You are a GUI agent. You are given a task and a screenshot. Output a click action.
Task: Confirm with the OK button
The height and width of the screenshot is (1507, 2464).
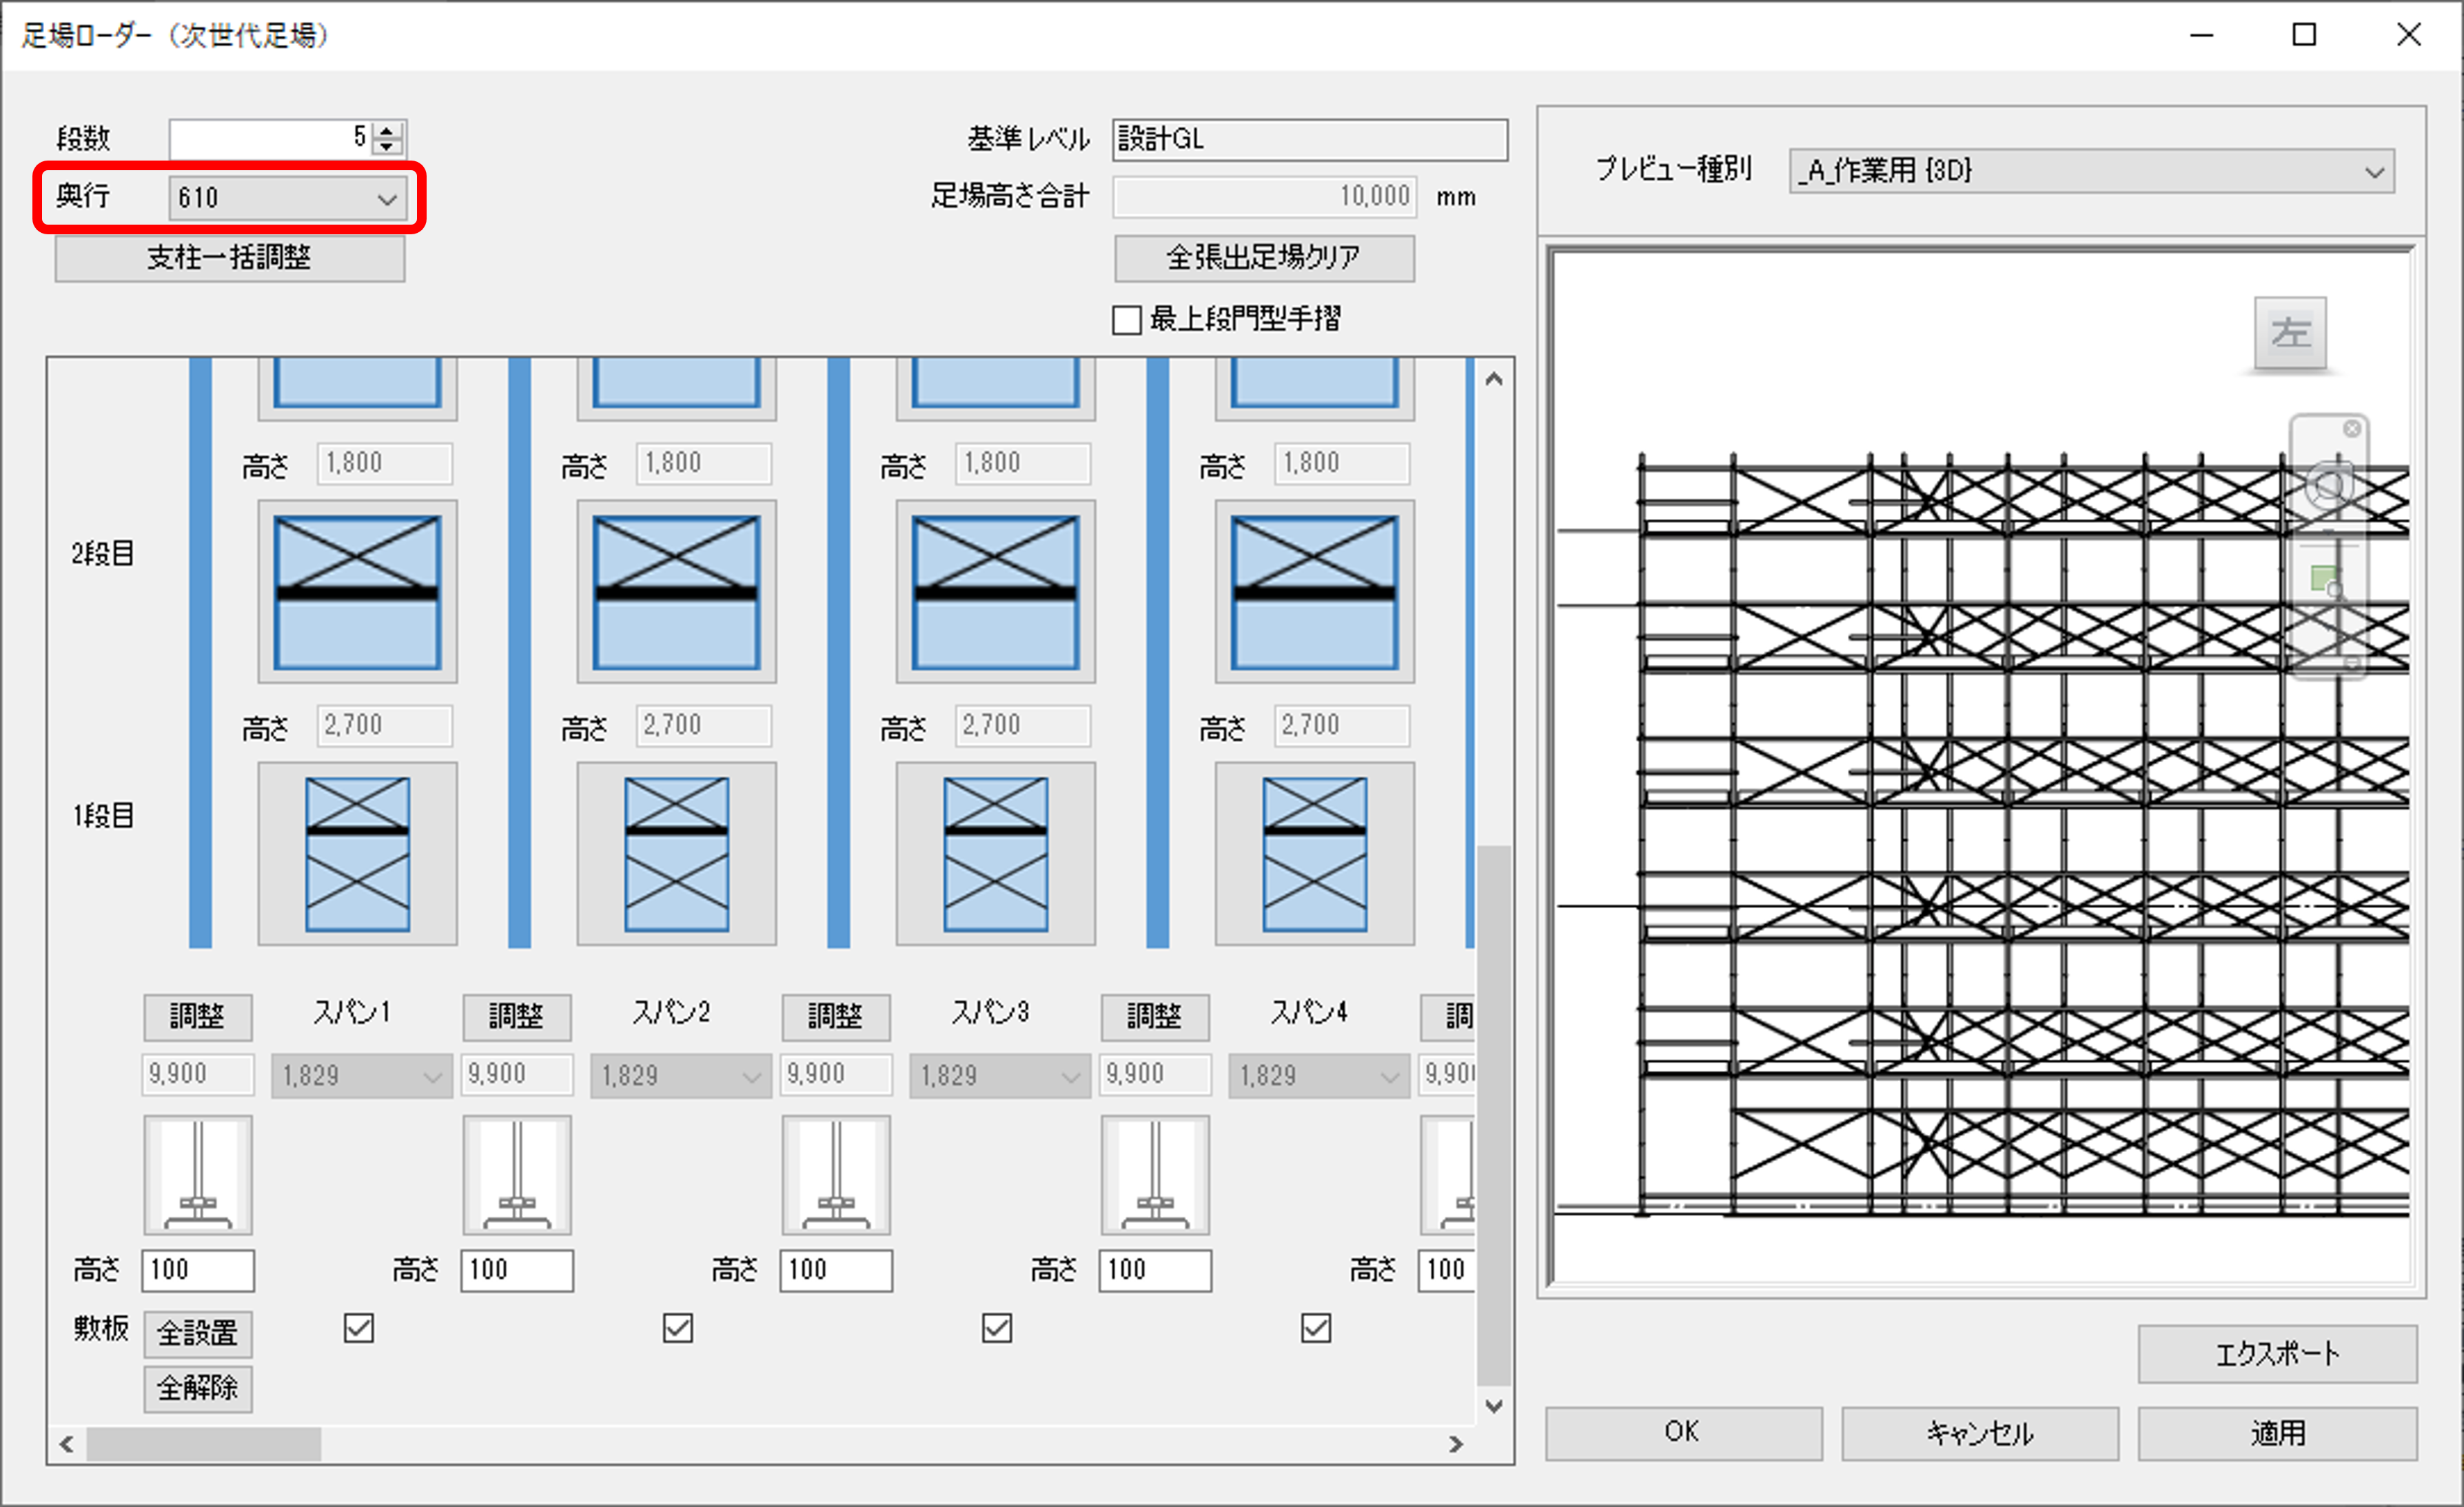point(1683,1433)
